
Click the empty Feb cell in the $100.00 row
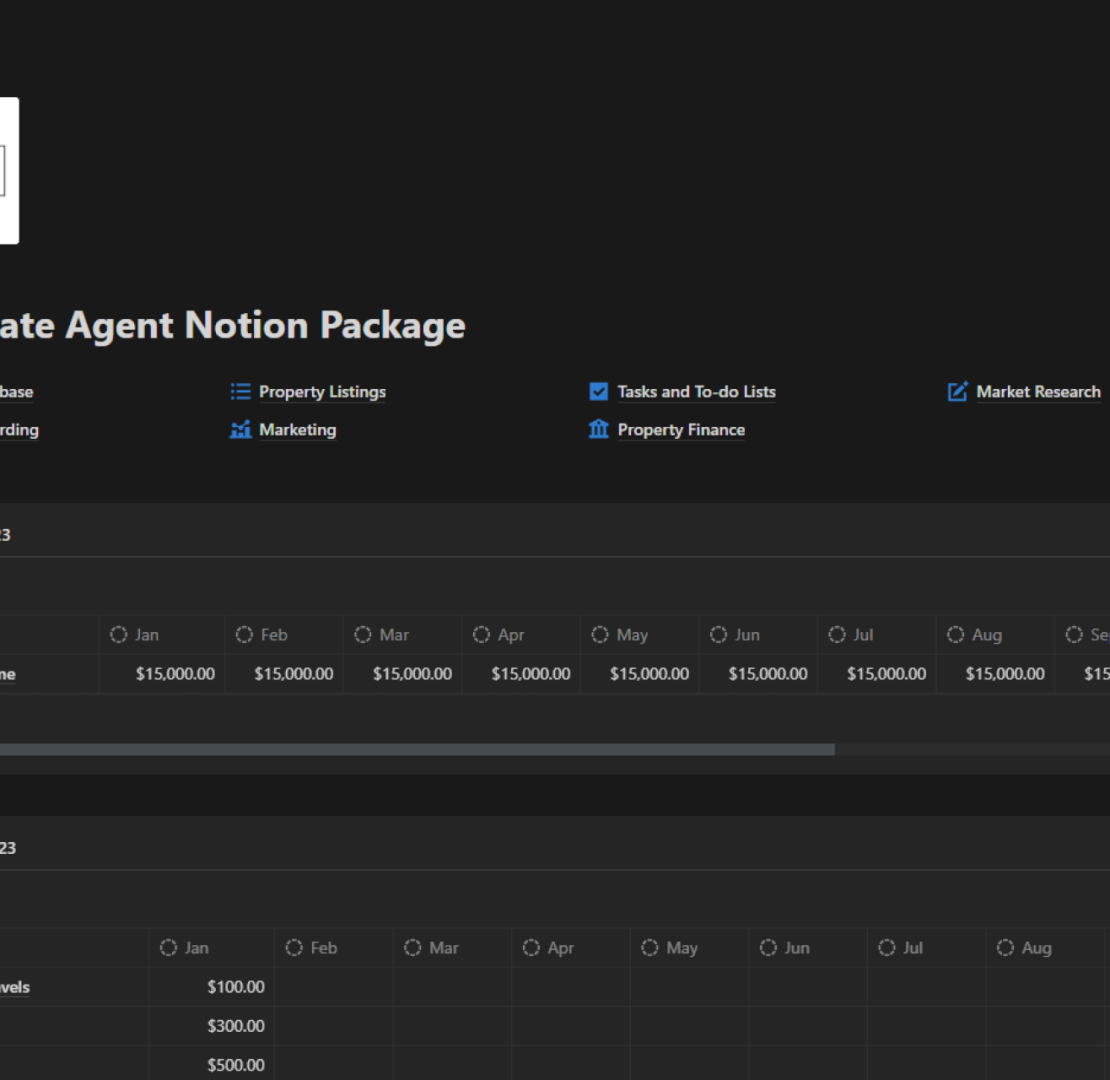[x=334, y=987]
